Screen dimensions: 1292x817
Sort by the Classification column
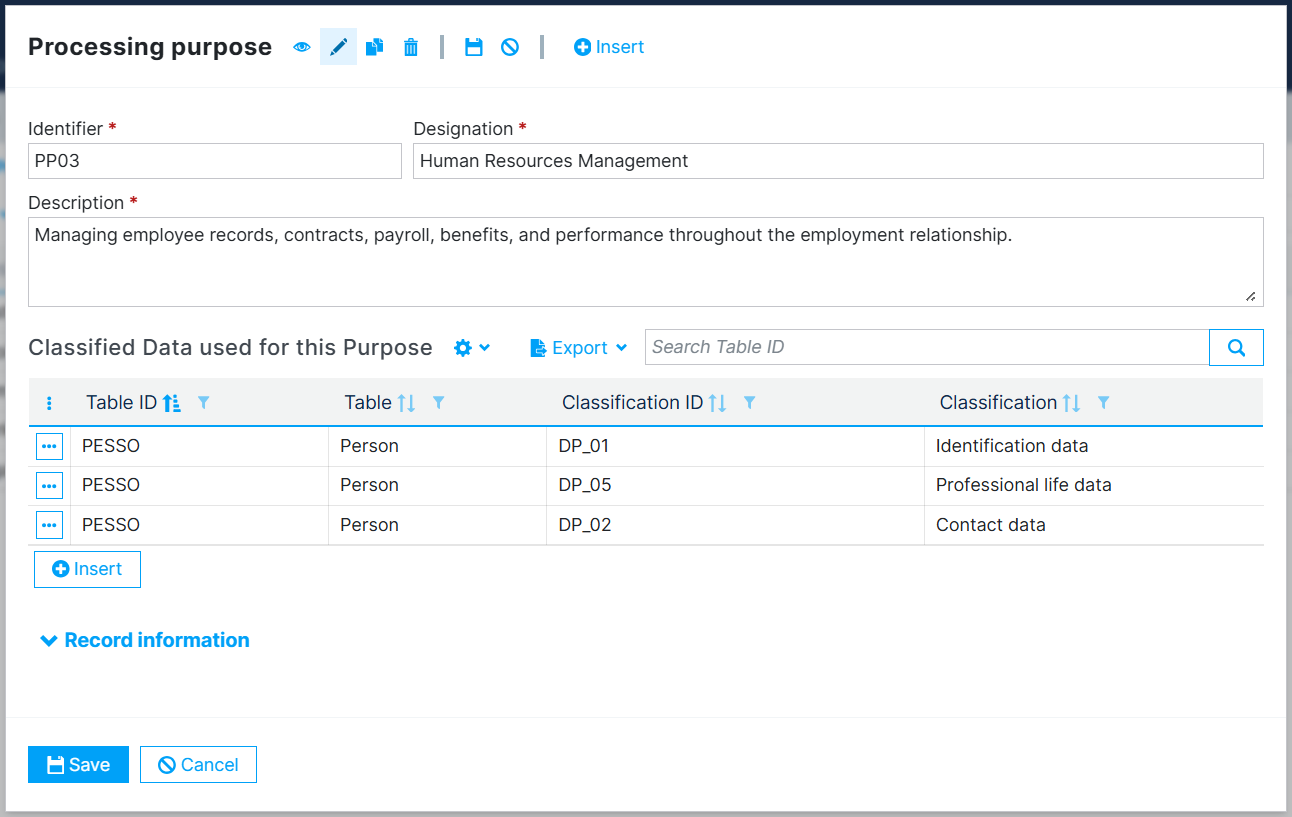click(x=1071, y=403)
